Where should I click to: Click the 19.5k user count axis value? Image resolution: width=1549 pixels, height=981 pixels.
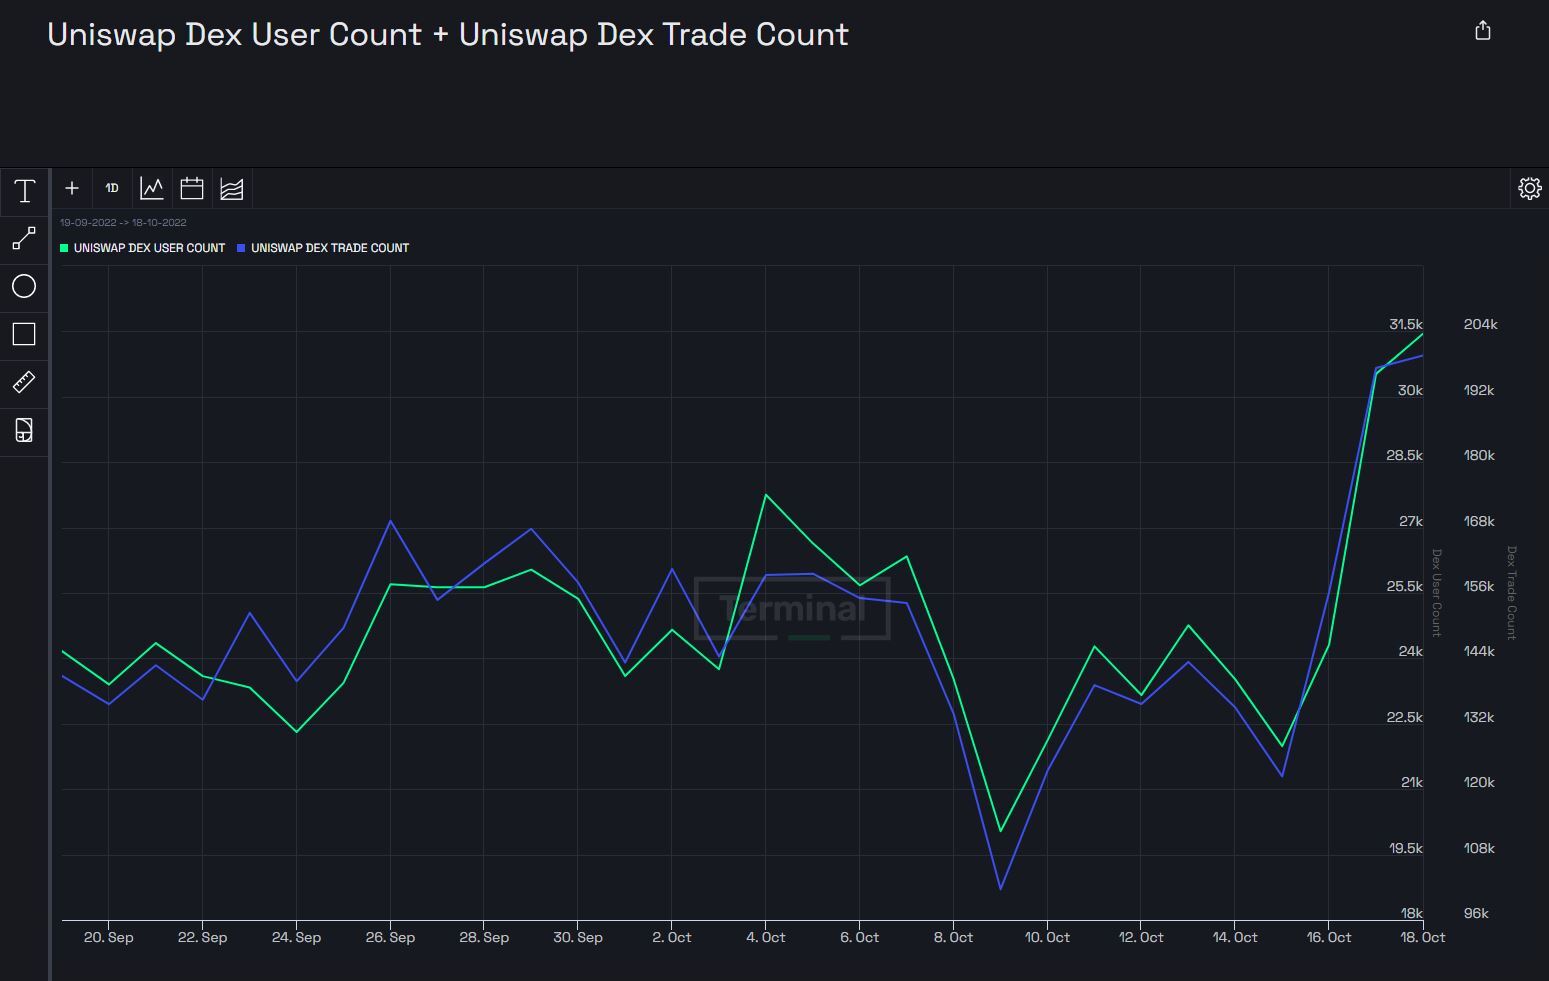[x=1405, y=849]
